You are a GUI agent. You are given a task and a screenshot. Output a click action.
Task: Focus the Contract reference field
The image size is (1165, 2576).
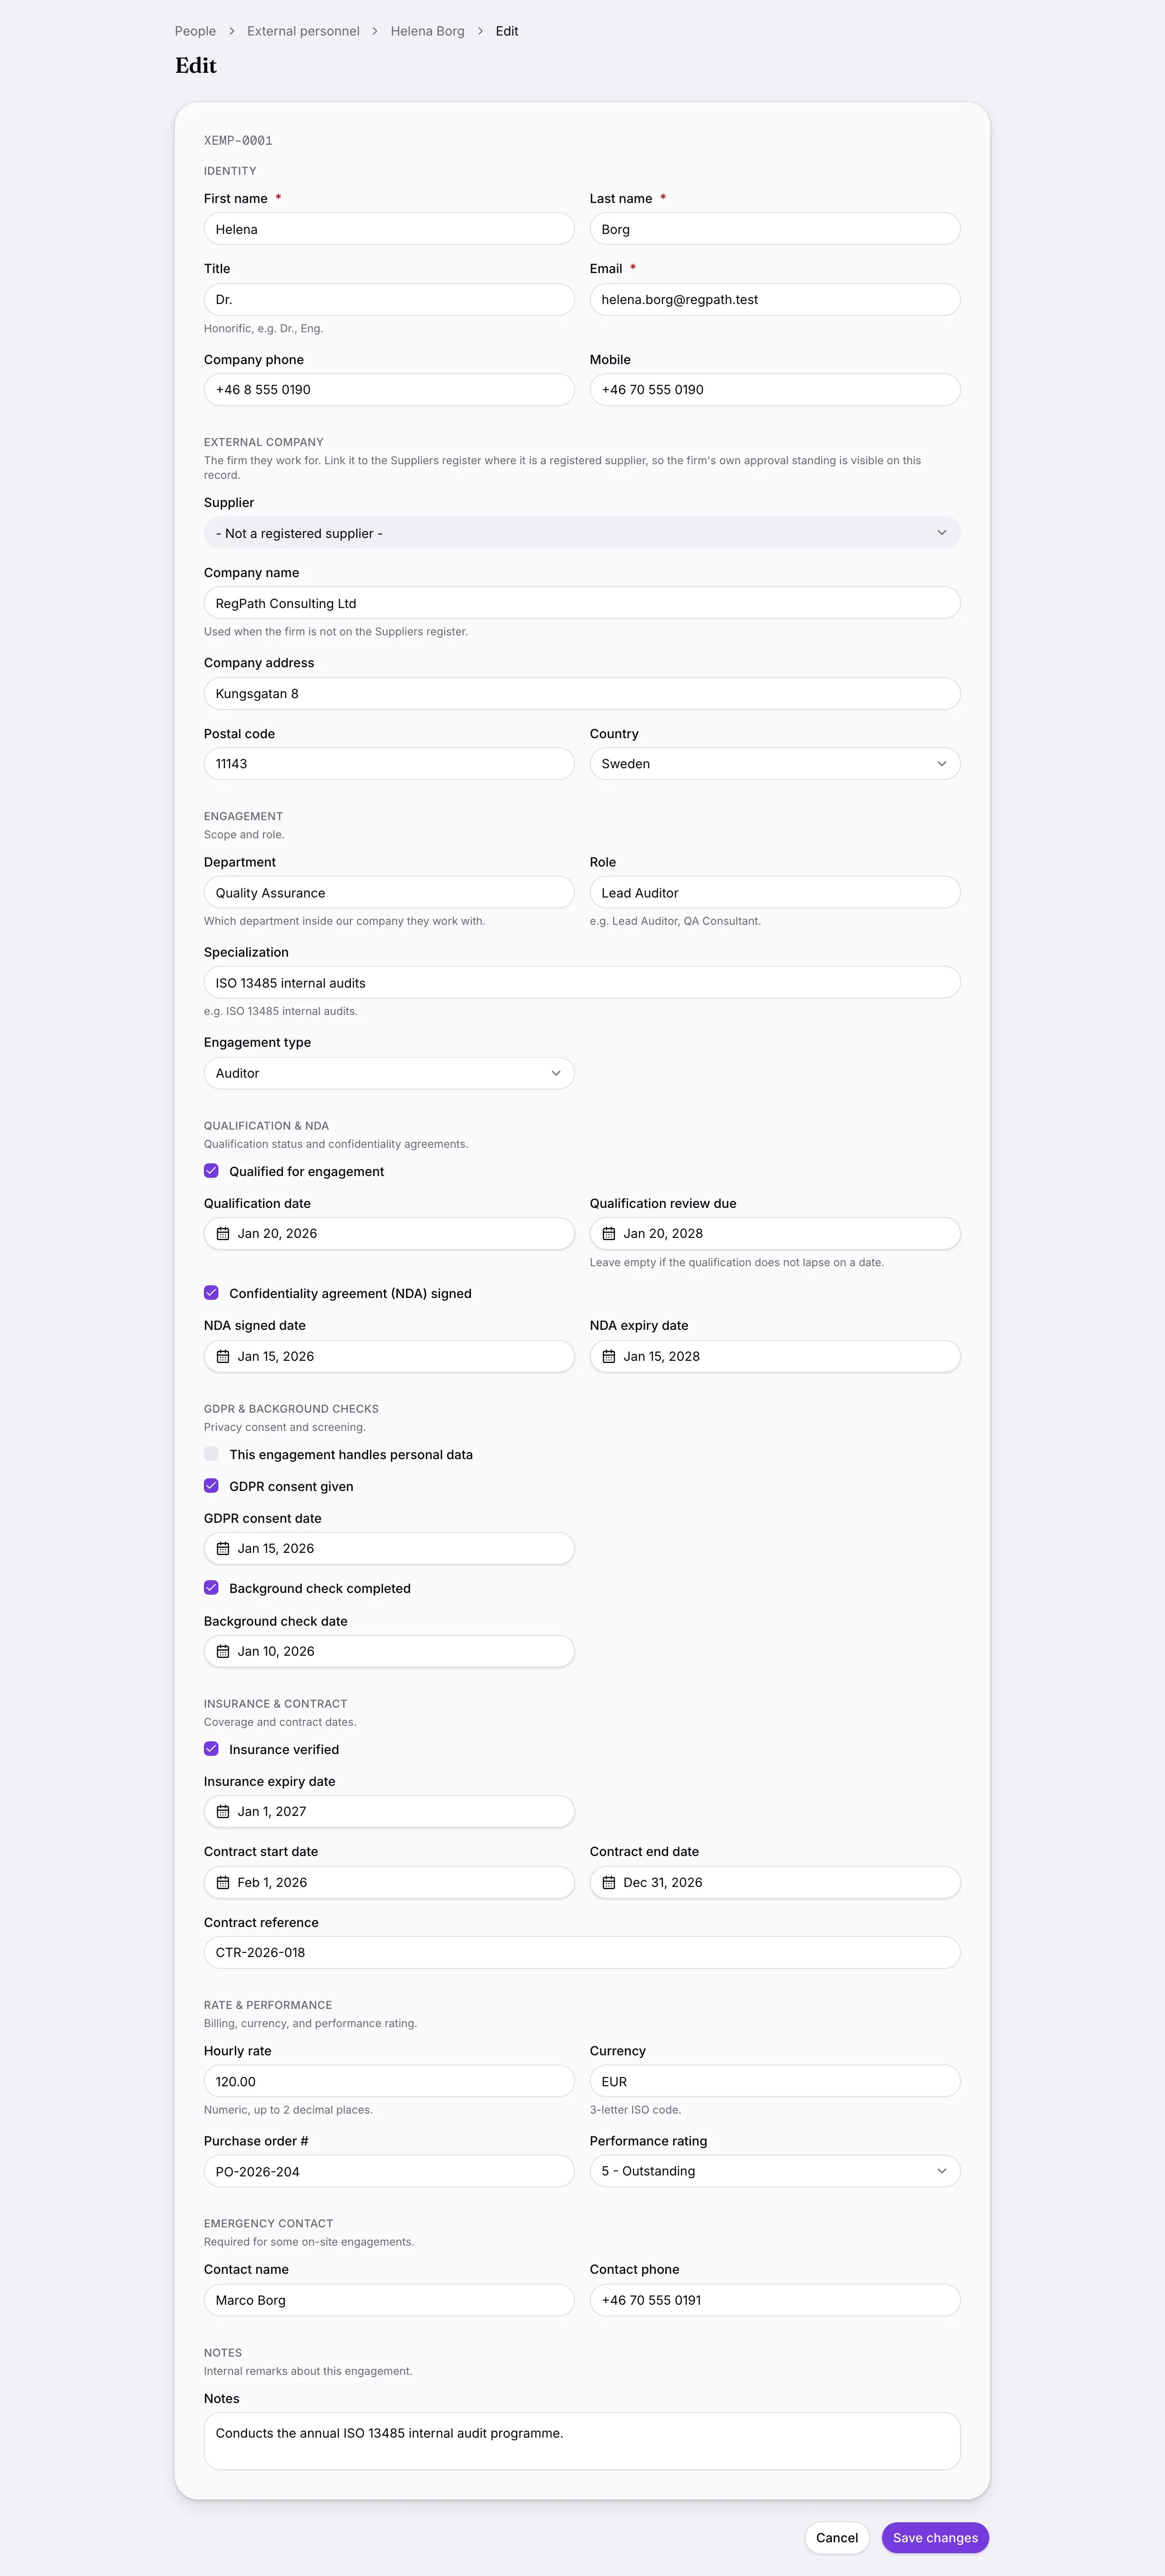click(x=582, y=1952)
